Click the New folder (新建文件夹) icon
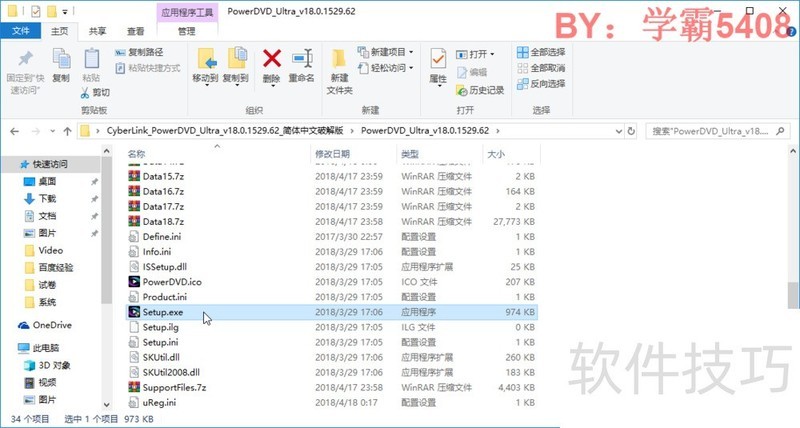Screen dimensions: 800x428 (x=339, y=59)
